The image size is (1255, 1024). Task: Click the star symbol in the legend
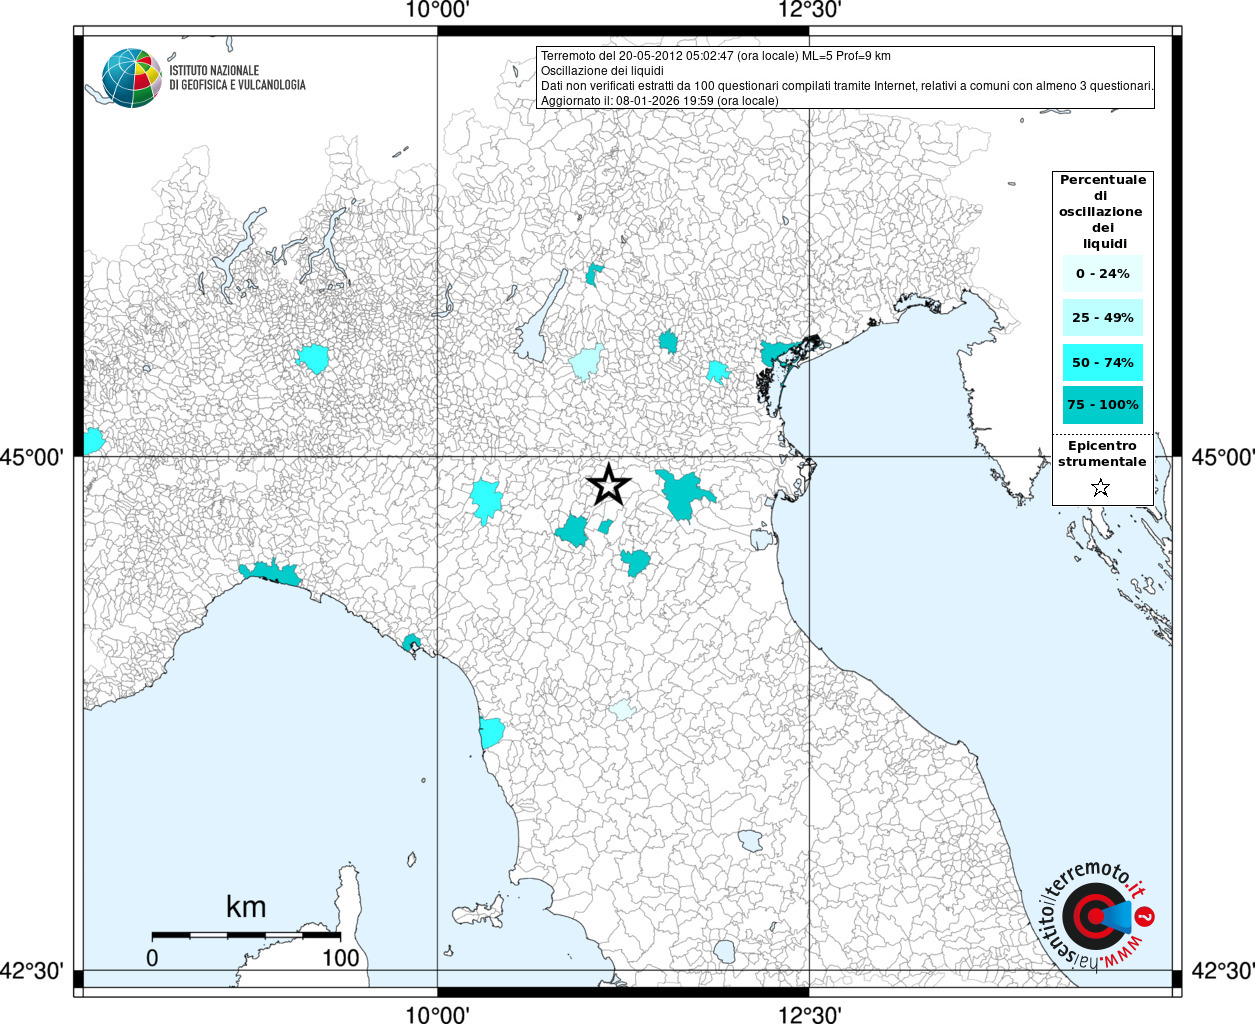point(1100,488)
